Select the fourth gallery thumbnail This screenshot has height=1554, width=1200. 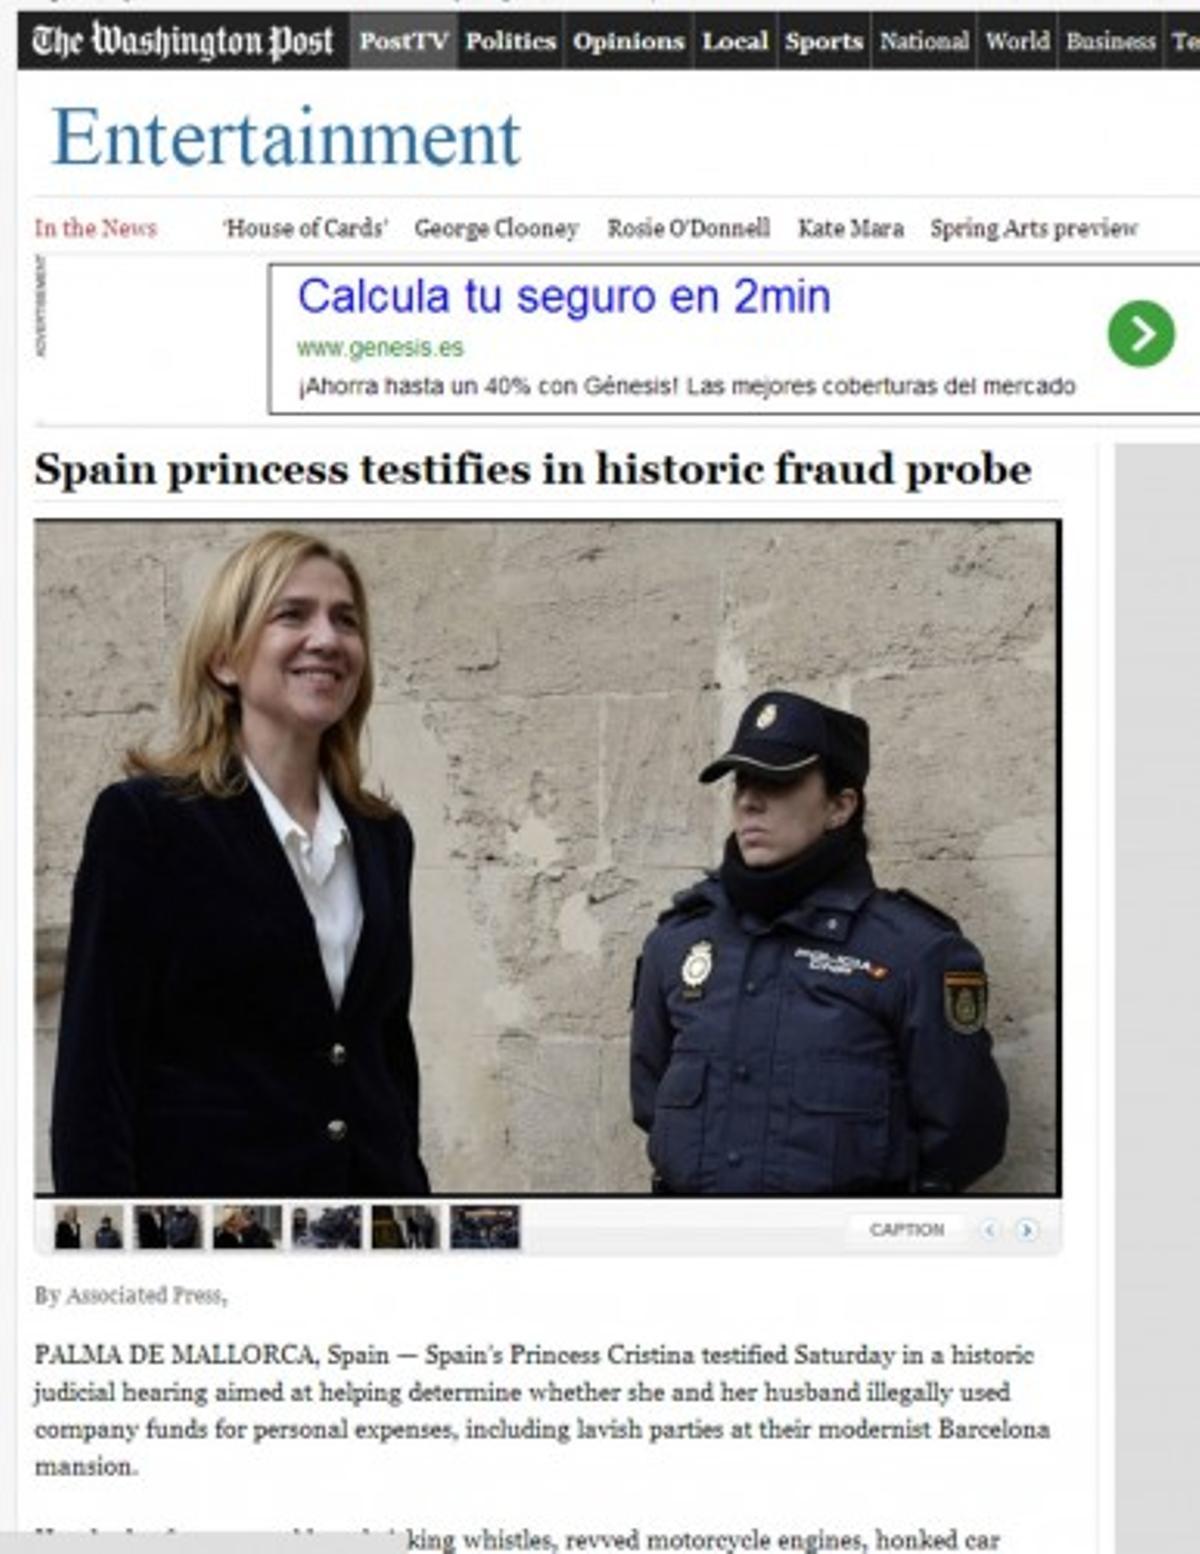point(326,1227)
